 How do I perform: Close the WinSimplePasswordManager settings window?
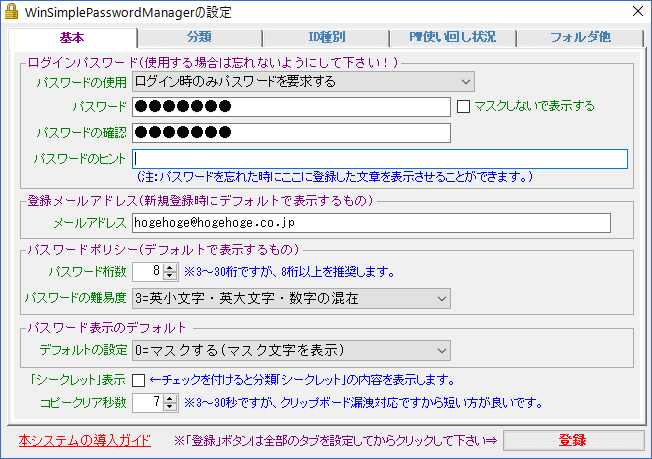tap(637, 11)
